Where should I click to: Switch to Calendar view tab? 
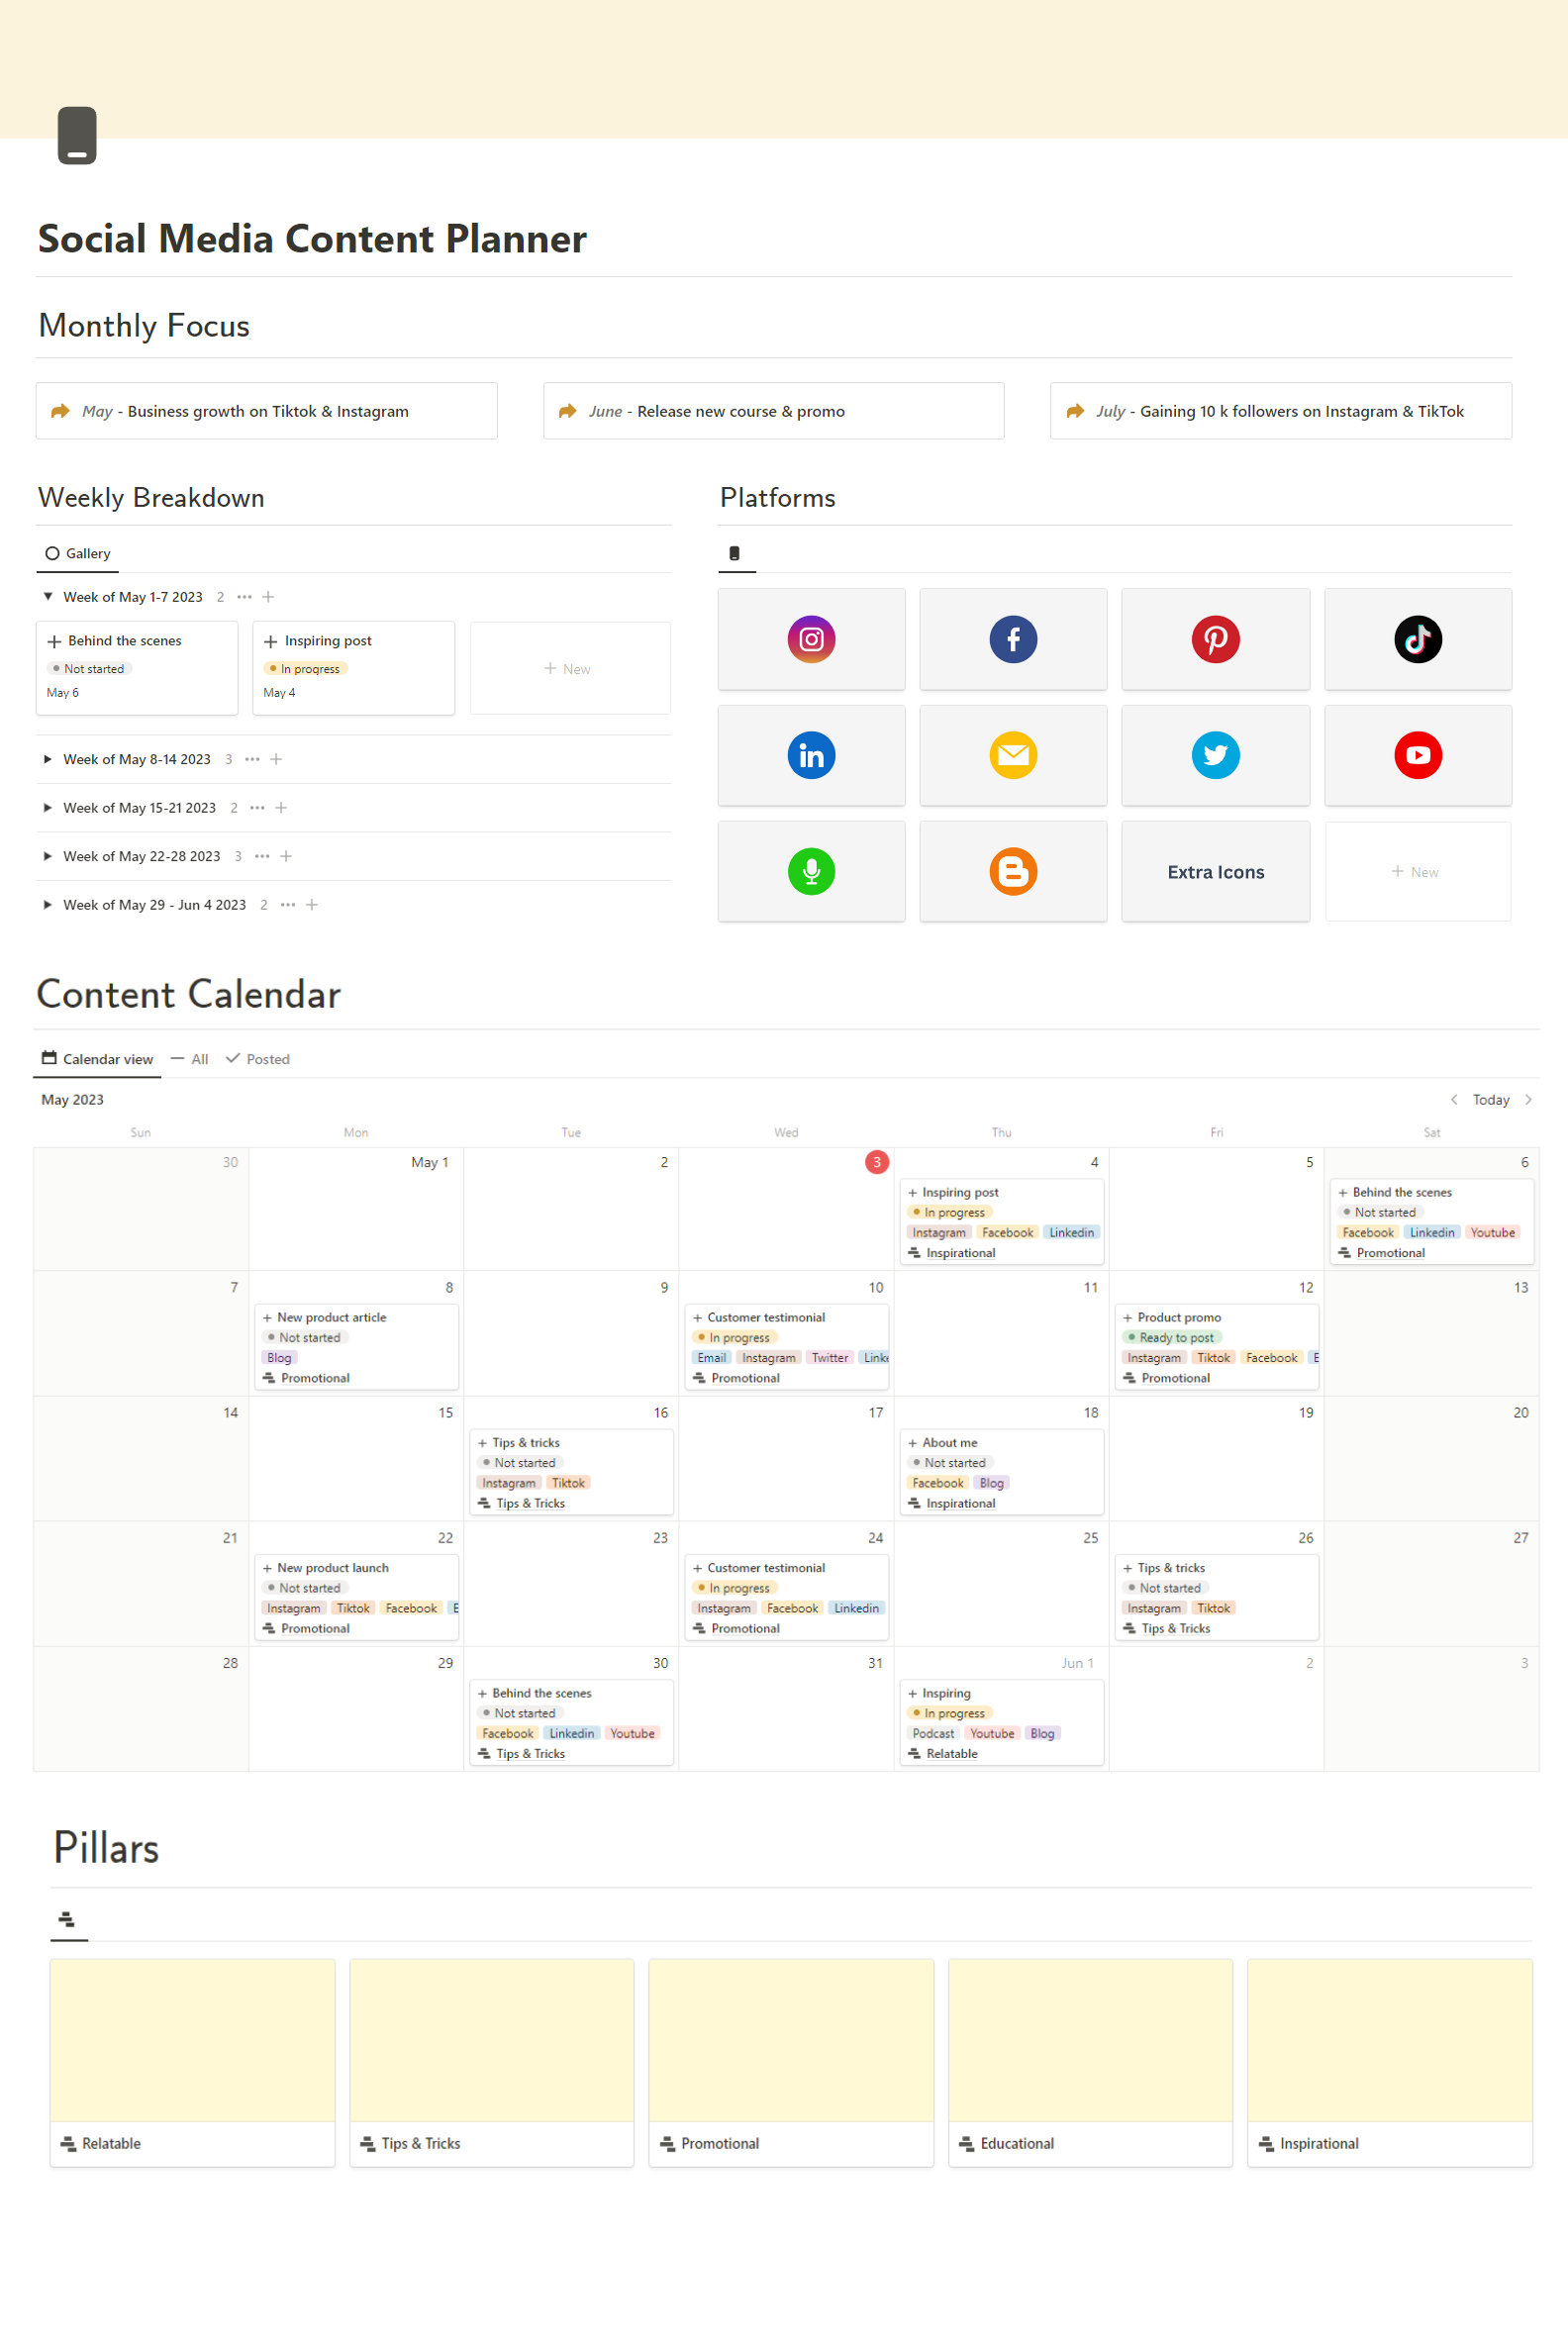(97, 1058)
